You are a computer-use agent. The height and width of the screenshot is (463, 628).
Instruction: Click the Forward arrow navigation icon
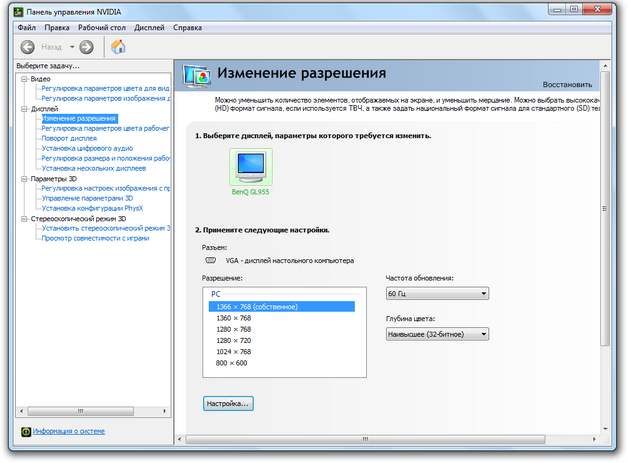[x=86, y=47]
